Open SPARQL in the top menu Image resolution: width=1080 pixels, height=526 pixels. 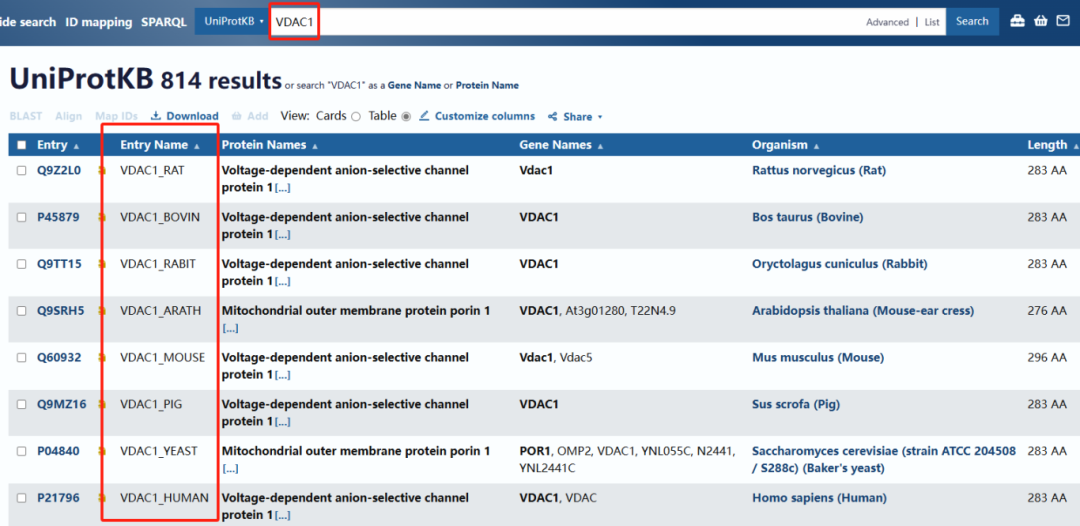point(163,22)
